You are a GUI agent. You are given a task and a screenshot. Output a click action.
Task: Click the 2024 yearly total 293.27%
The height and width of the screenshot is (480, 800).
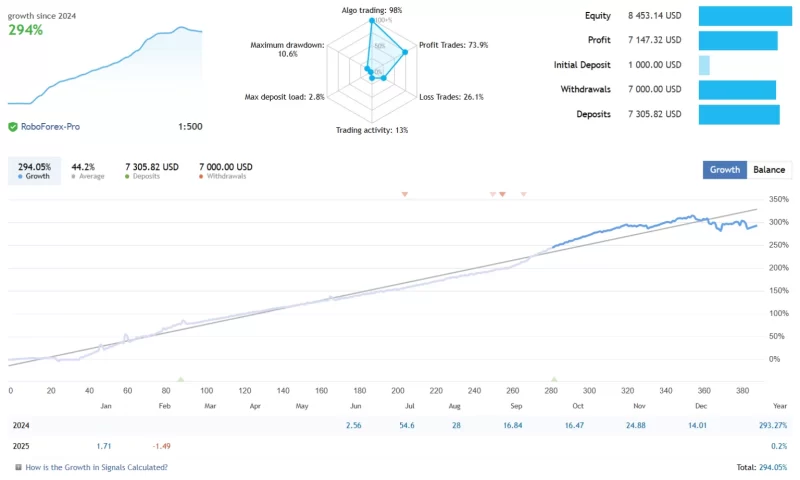tap(770, 426)
